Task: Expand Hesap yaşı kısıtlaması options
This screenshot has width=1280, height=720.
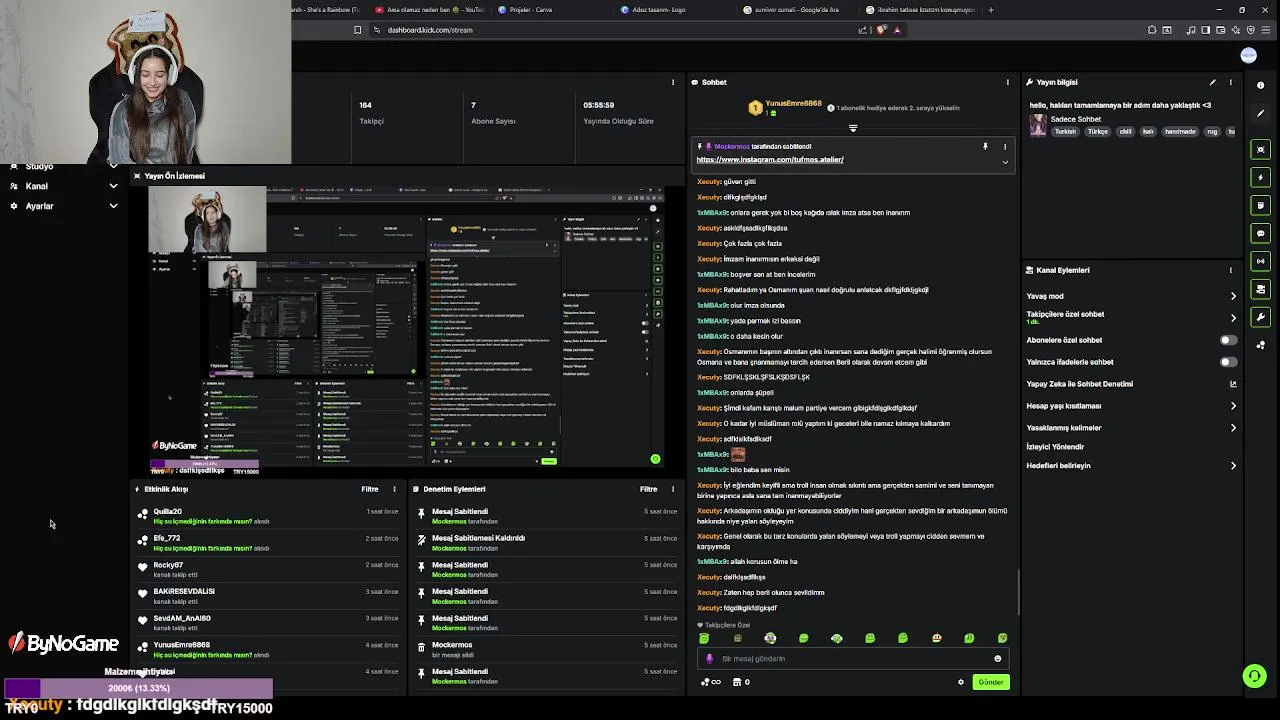Action: coord(1233,406)
